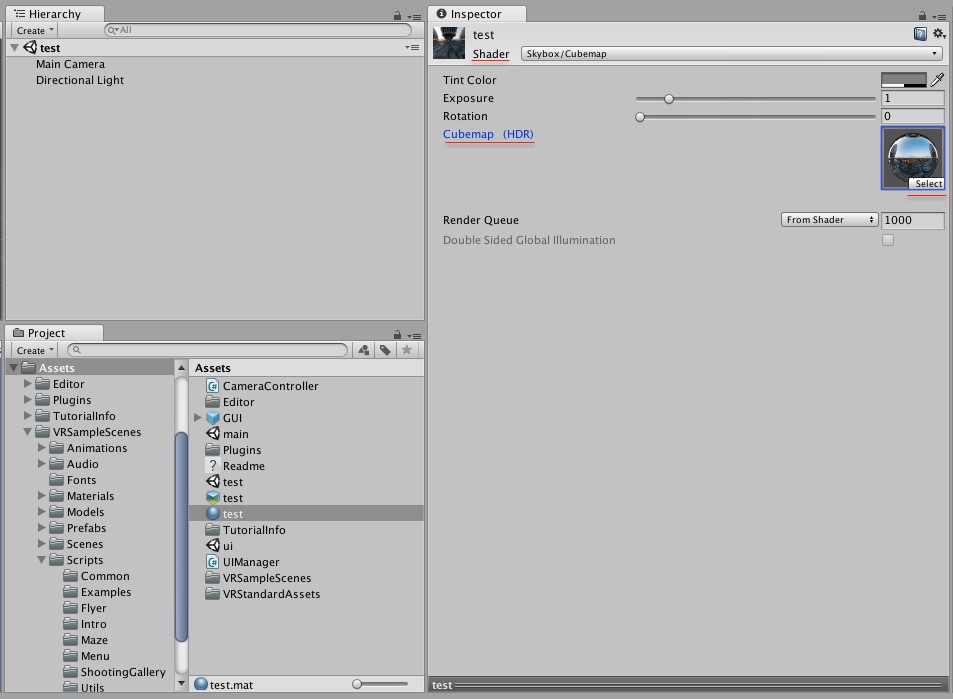
Task: Collapse the test scene in Hierarchy
Action: click(15, 47)
